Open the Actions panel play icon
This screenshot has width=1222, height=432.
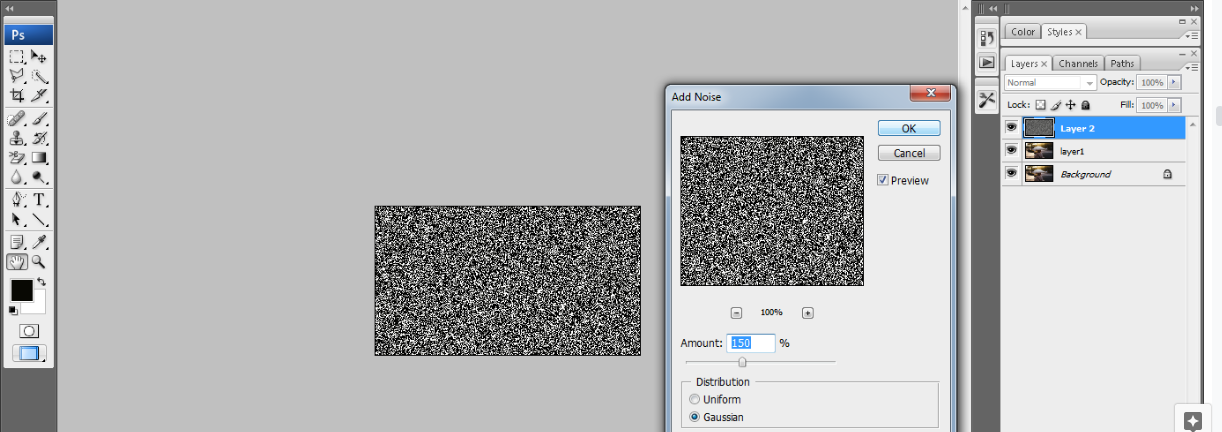pyautogui.click(x=987, y=62)
